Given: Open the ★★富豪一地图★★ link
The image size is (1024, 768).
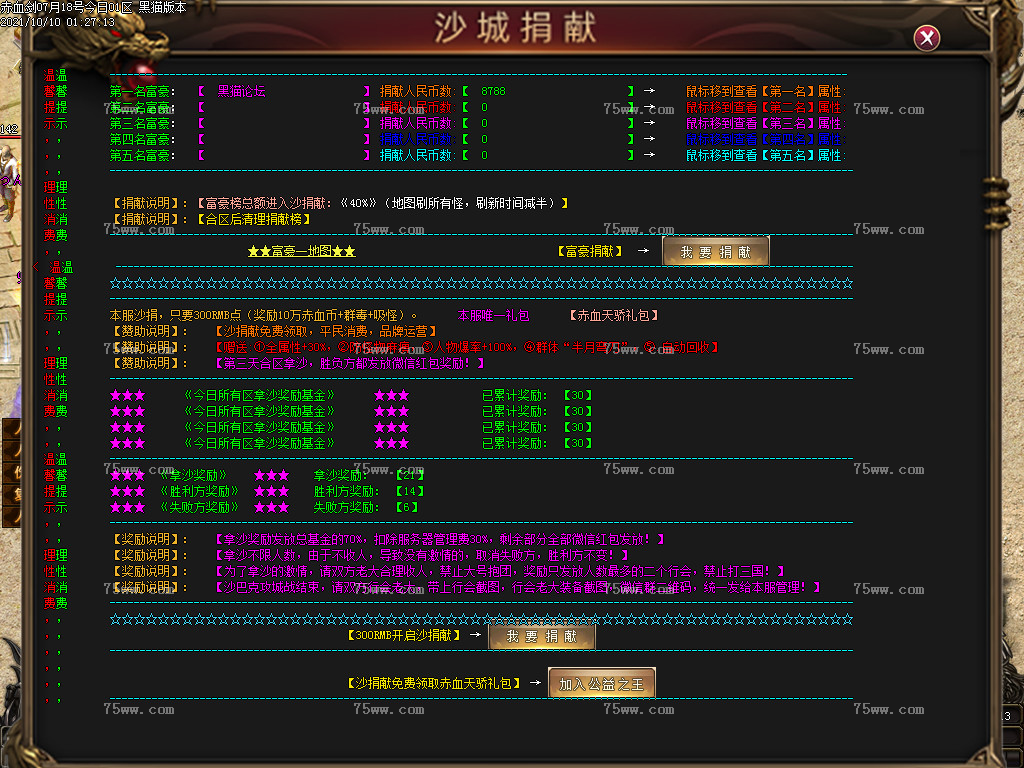Looking at the screenshot, I should [x=302, y=251].
